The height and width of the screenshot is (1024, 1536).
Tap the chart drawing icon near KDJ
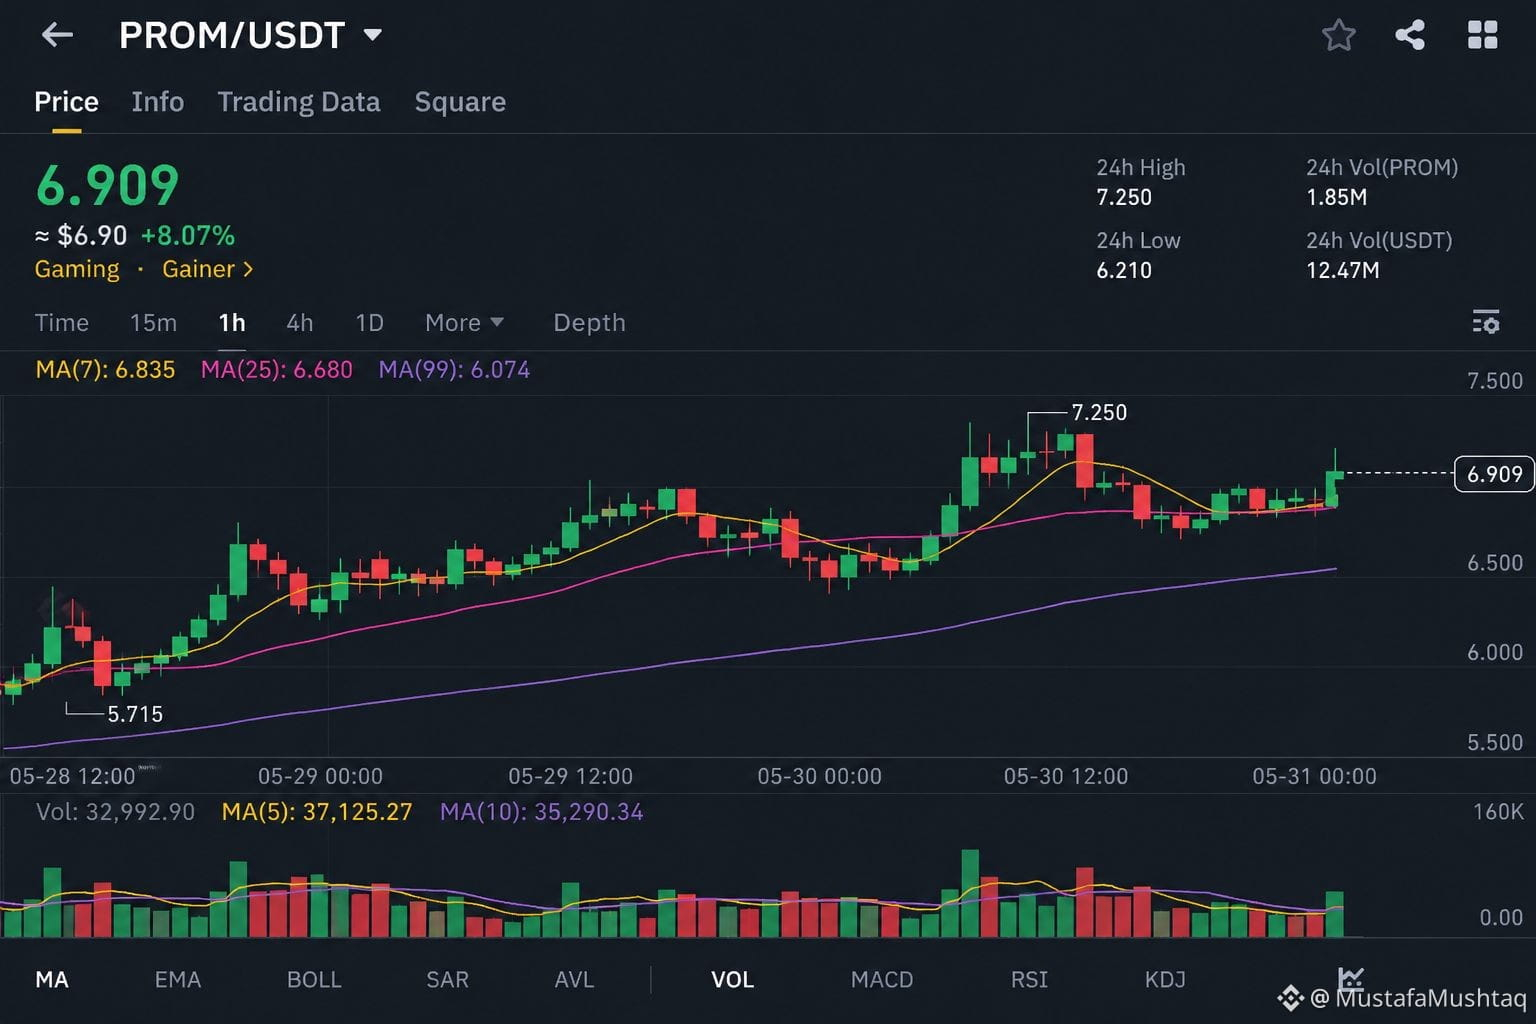click(1351, 977)
